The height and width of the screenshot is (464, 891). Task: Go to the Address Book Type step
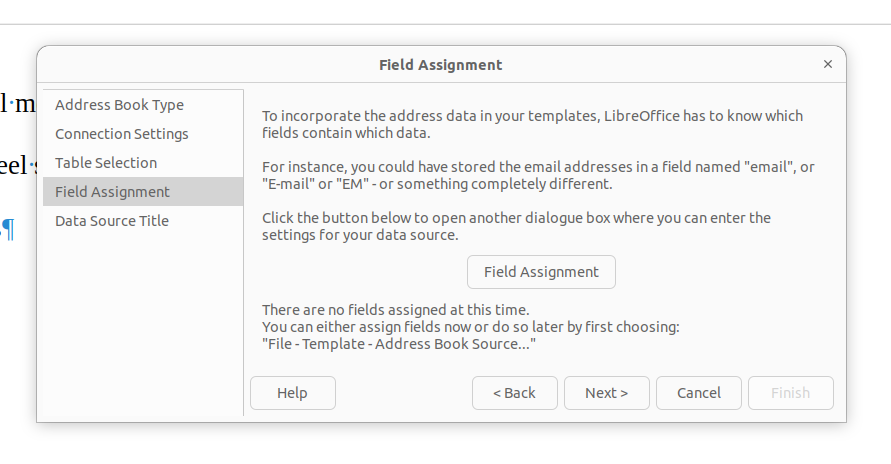(119, 105)
